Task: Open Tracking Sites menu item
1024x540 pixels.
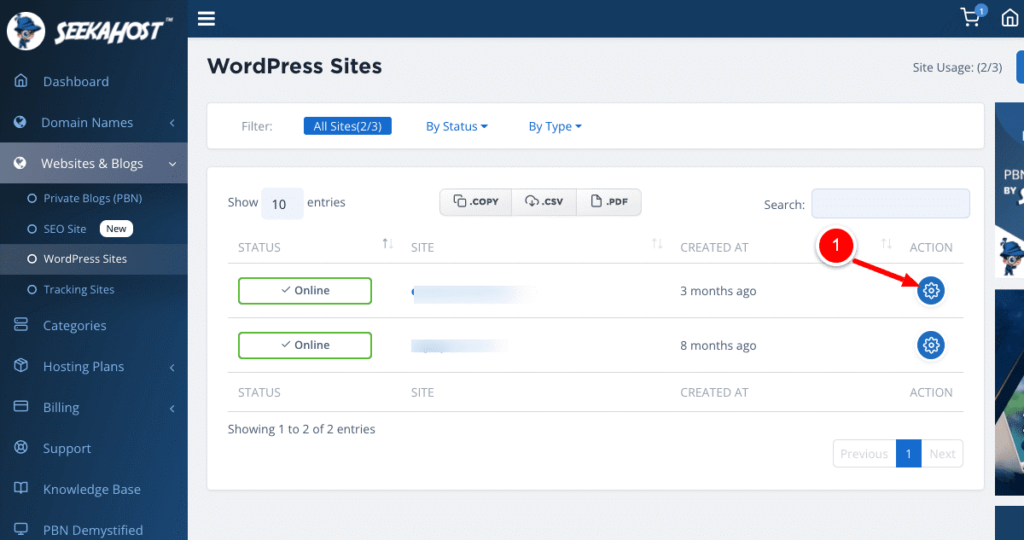Action: click(79, 289)
